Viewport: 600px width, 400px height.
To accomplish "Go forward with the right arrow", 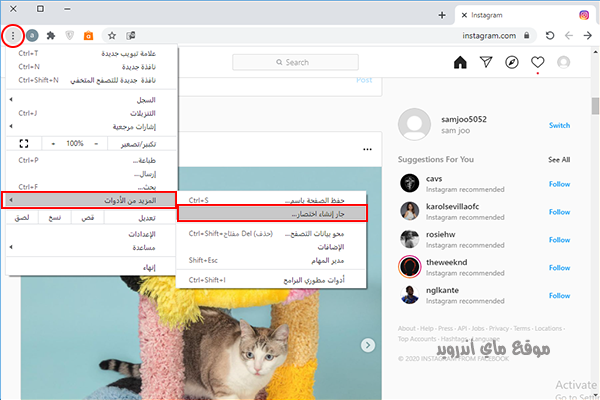I will pyautogui.click(x=588, y=36).
